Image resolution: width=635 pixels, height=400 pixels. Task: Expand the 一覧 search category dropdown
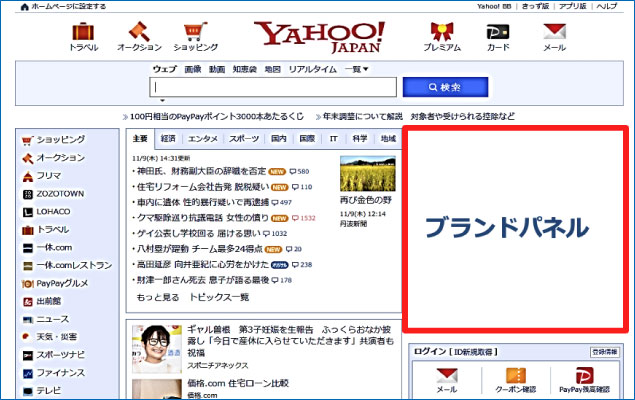pos(356,69)
